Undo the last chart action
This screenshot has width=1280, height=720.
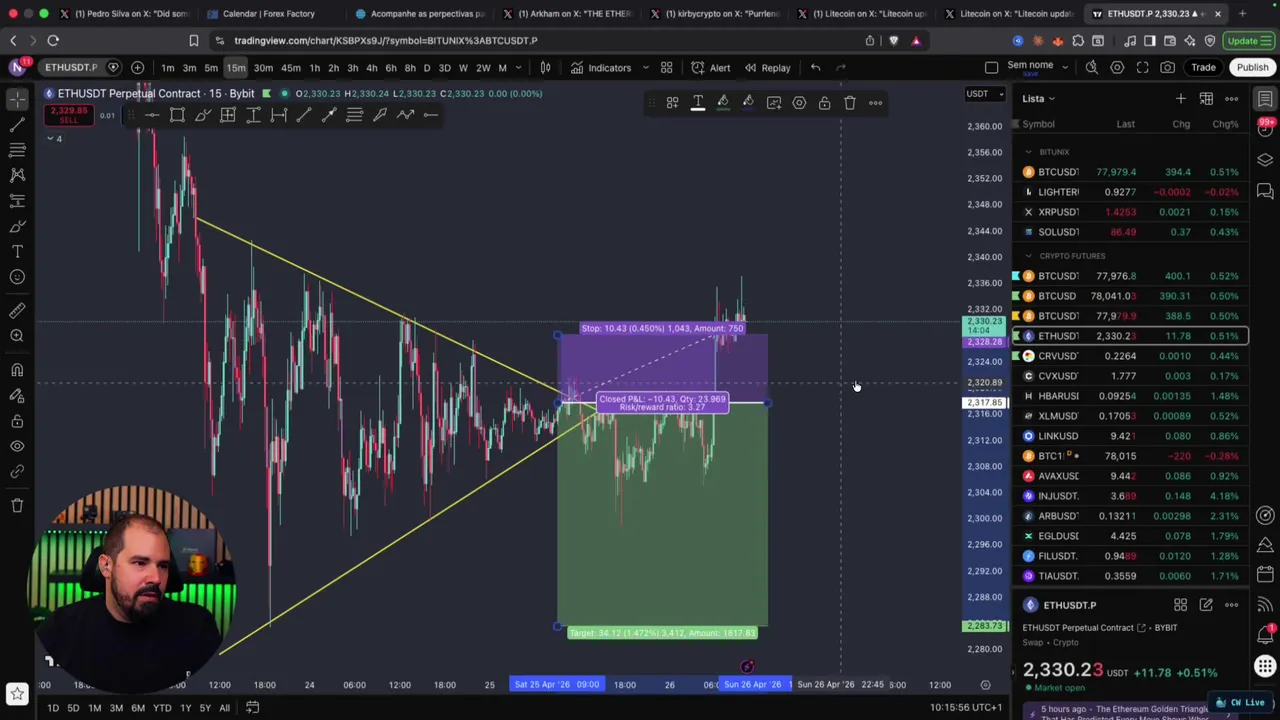815,67
